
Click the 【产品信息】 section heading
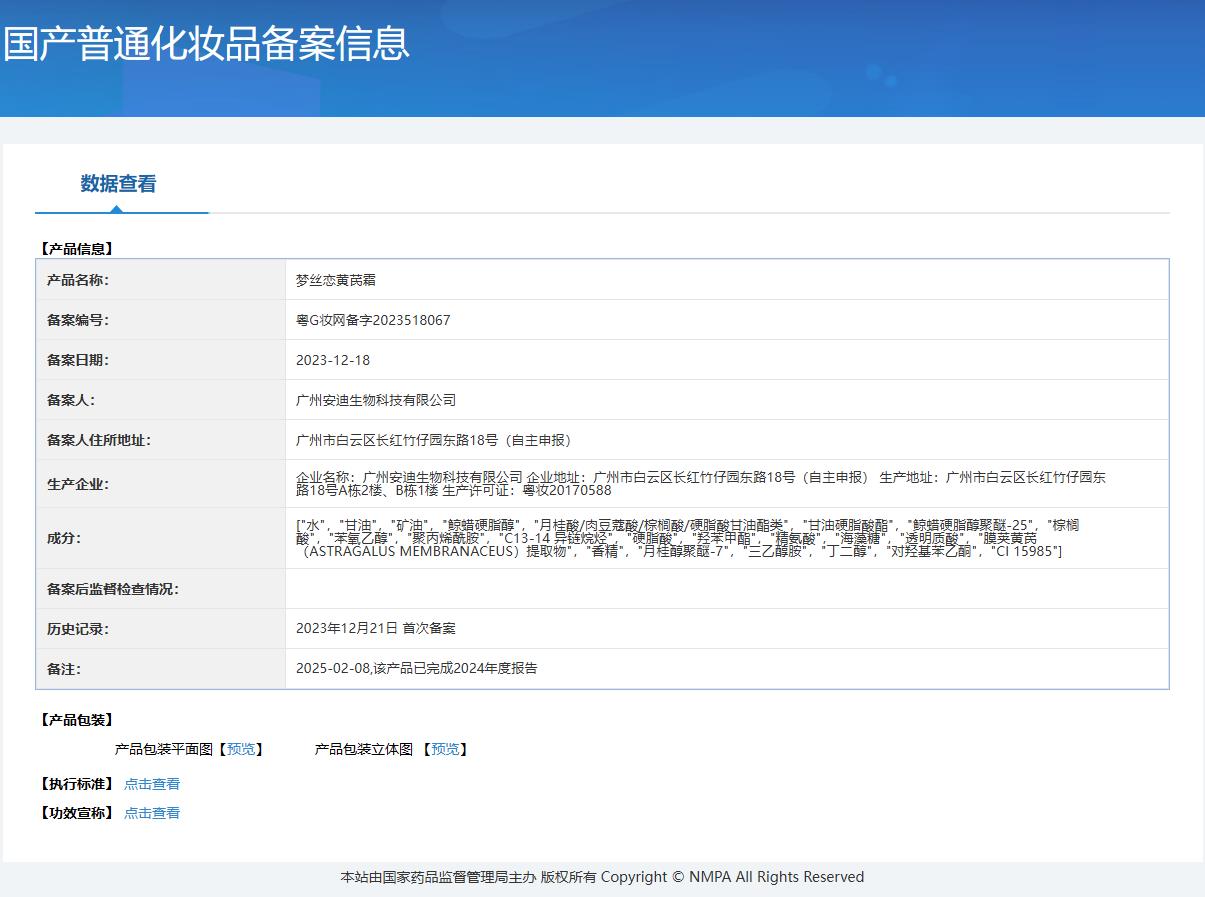77,249
